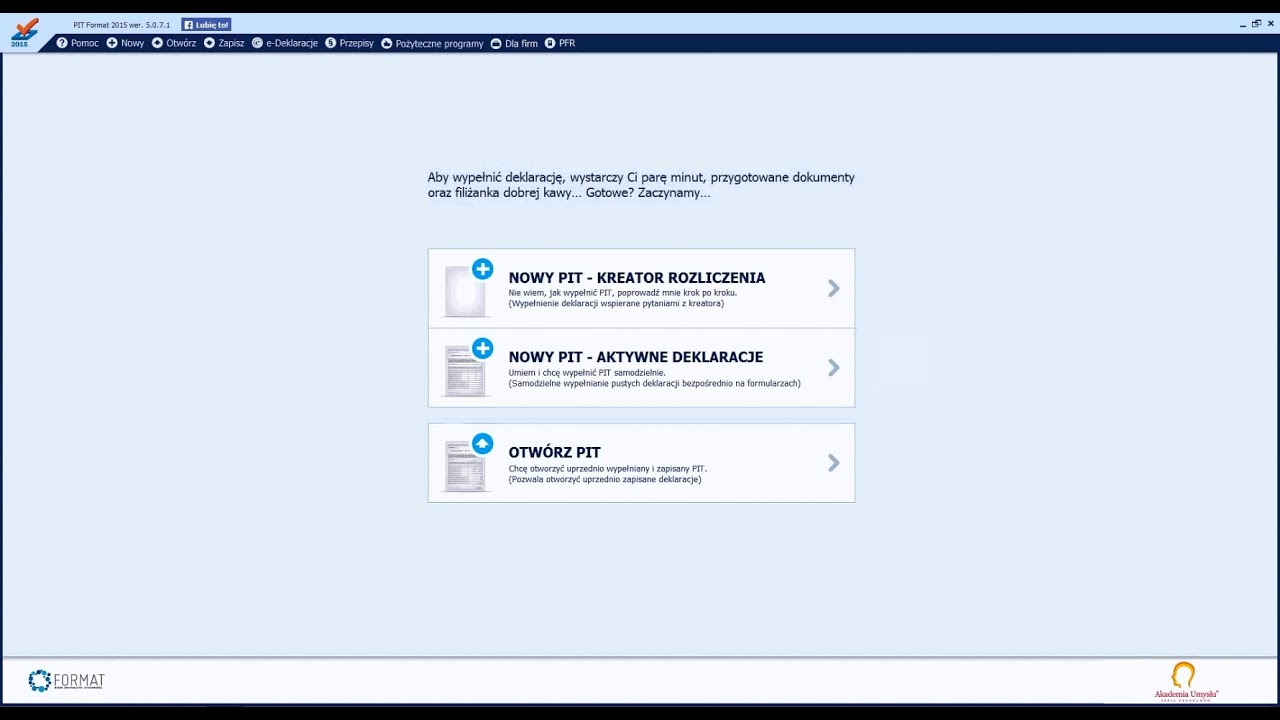Open the Przepisy menu
The height and width of the screenshot is (720, 1280).
pos(350,43)
